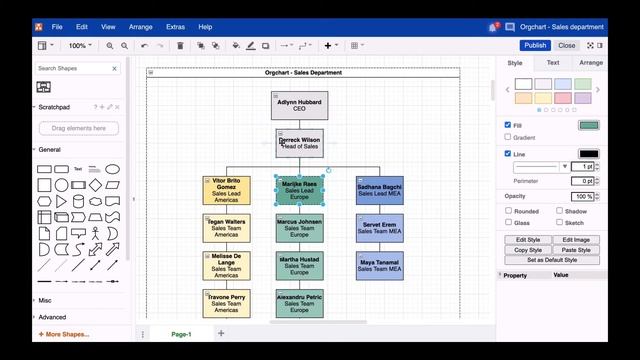Click the Copy Style button

tap(528, 250)
